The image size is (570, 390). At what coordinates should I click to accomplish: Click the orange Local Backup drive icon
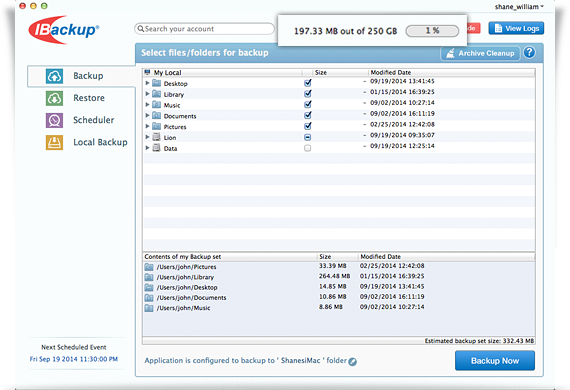(x=54, y=142)
